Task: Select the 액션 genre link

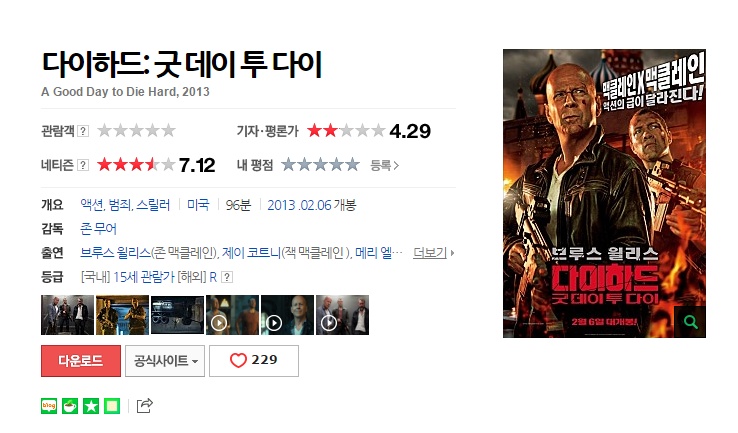Action: click(92, 205)
